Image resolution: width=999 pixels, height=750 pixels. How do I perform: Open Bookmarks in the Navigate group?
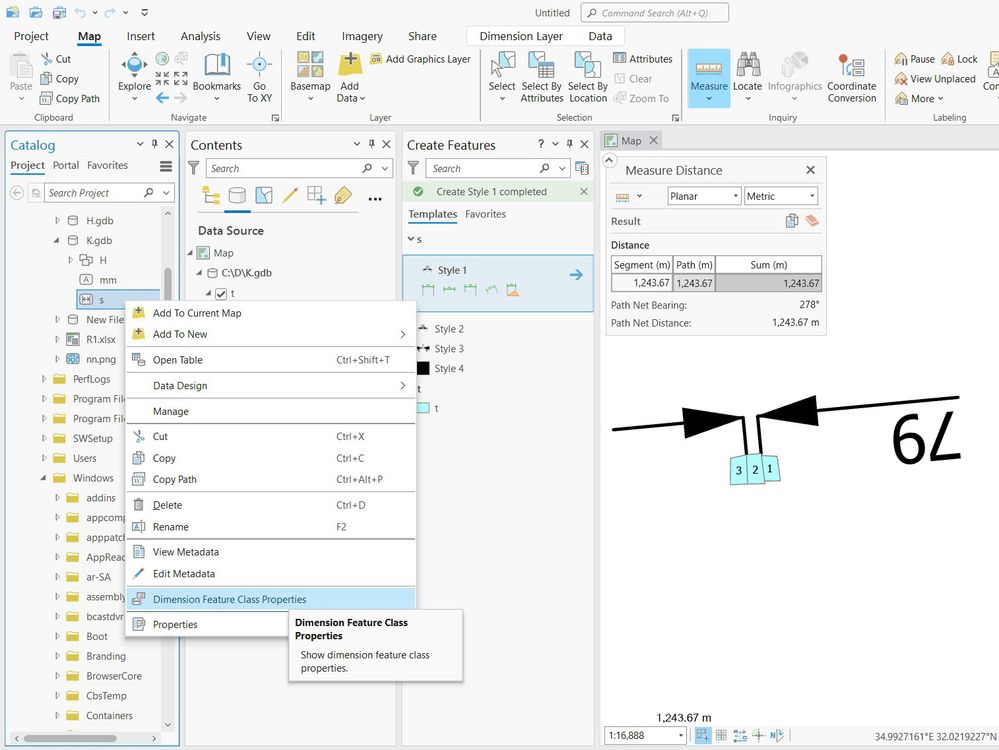[x=217, y=71]
